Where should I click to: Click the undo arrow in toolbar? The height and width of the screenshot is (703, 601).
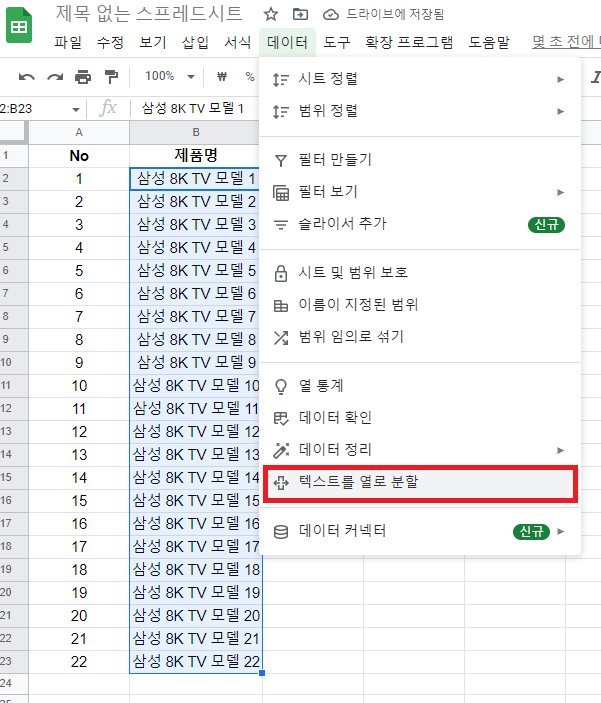coord(26,77)
